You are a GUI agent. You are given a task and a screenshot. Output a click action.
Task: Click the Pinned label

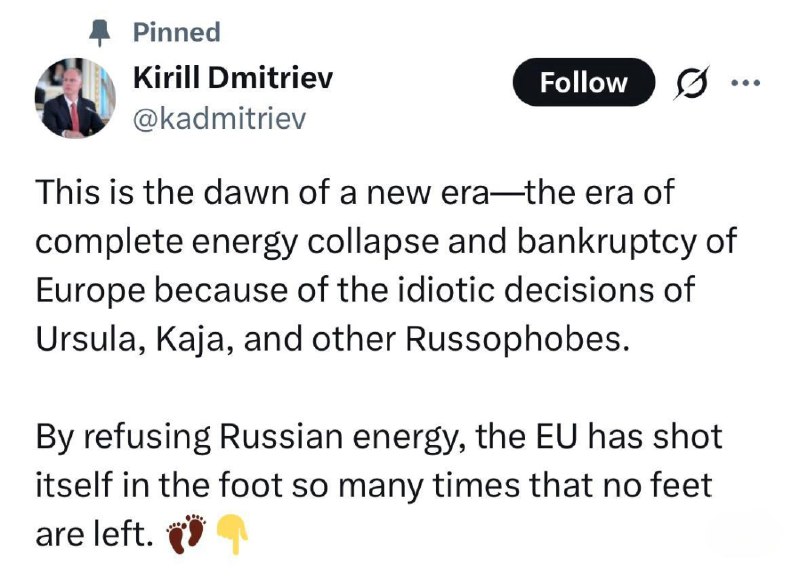[176, 30]
